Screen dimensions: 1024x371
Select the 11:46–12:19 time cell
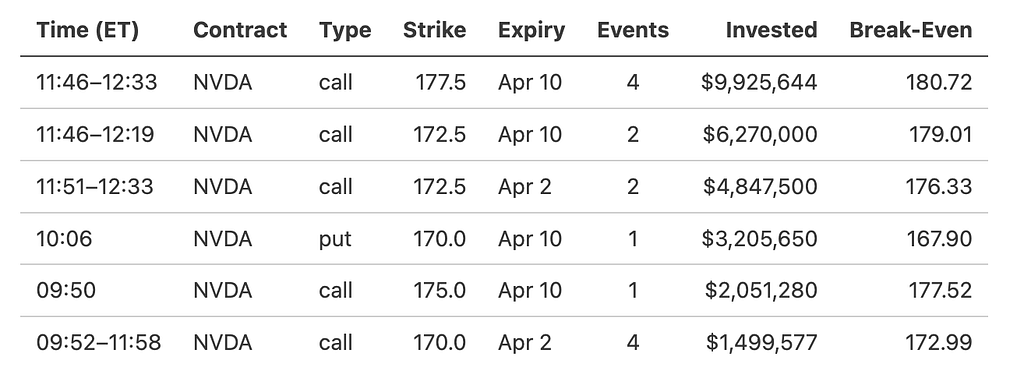[95, 135]
